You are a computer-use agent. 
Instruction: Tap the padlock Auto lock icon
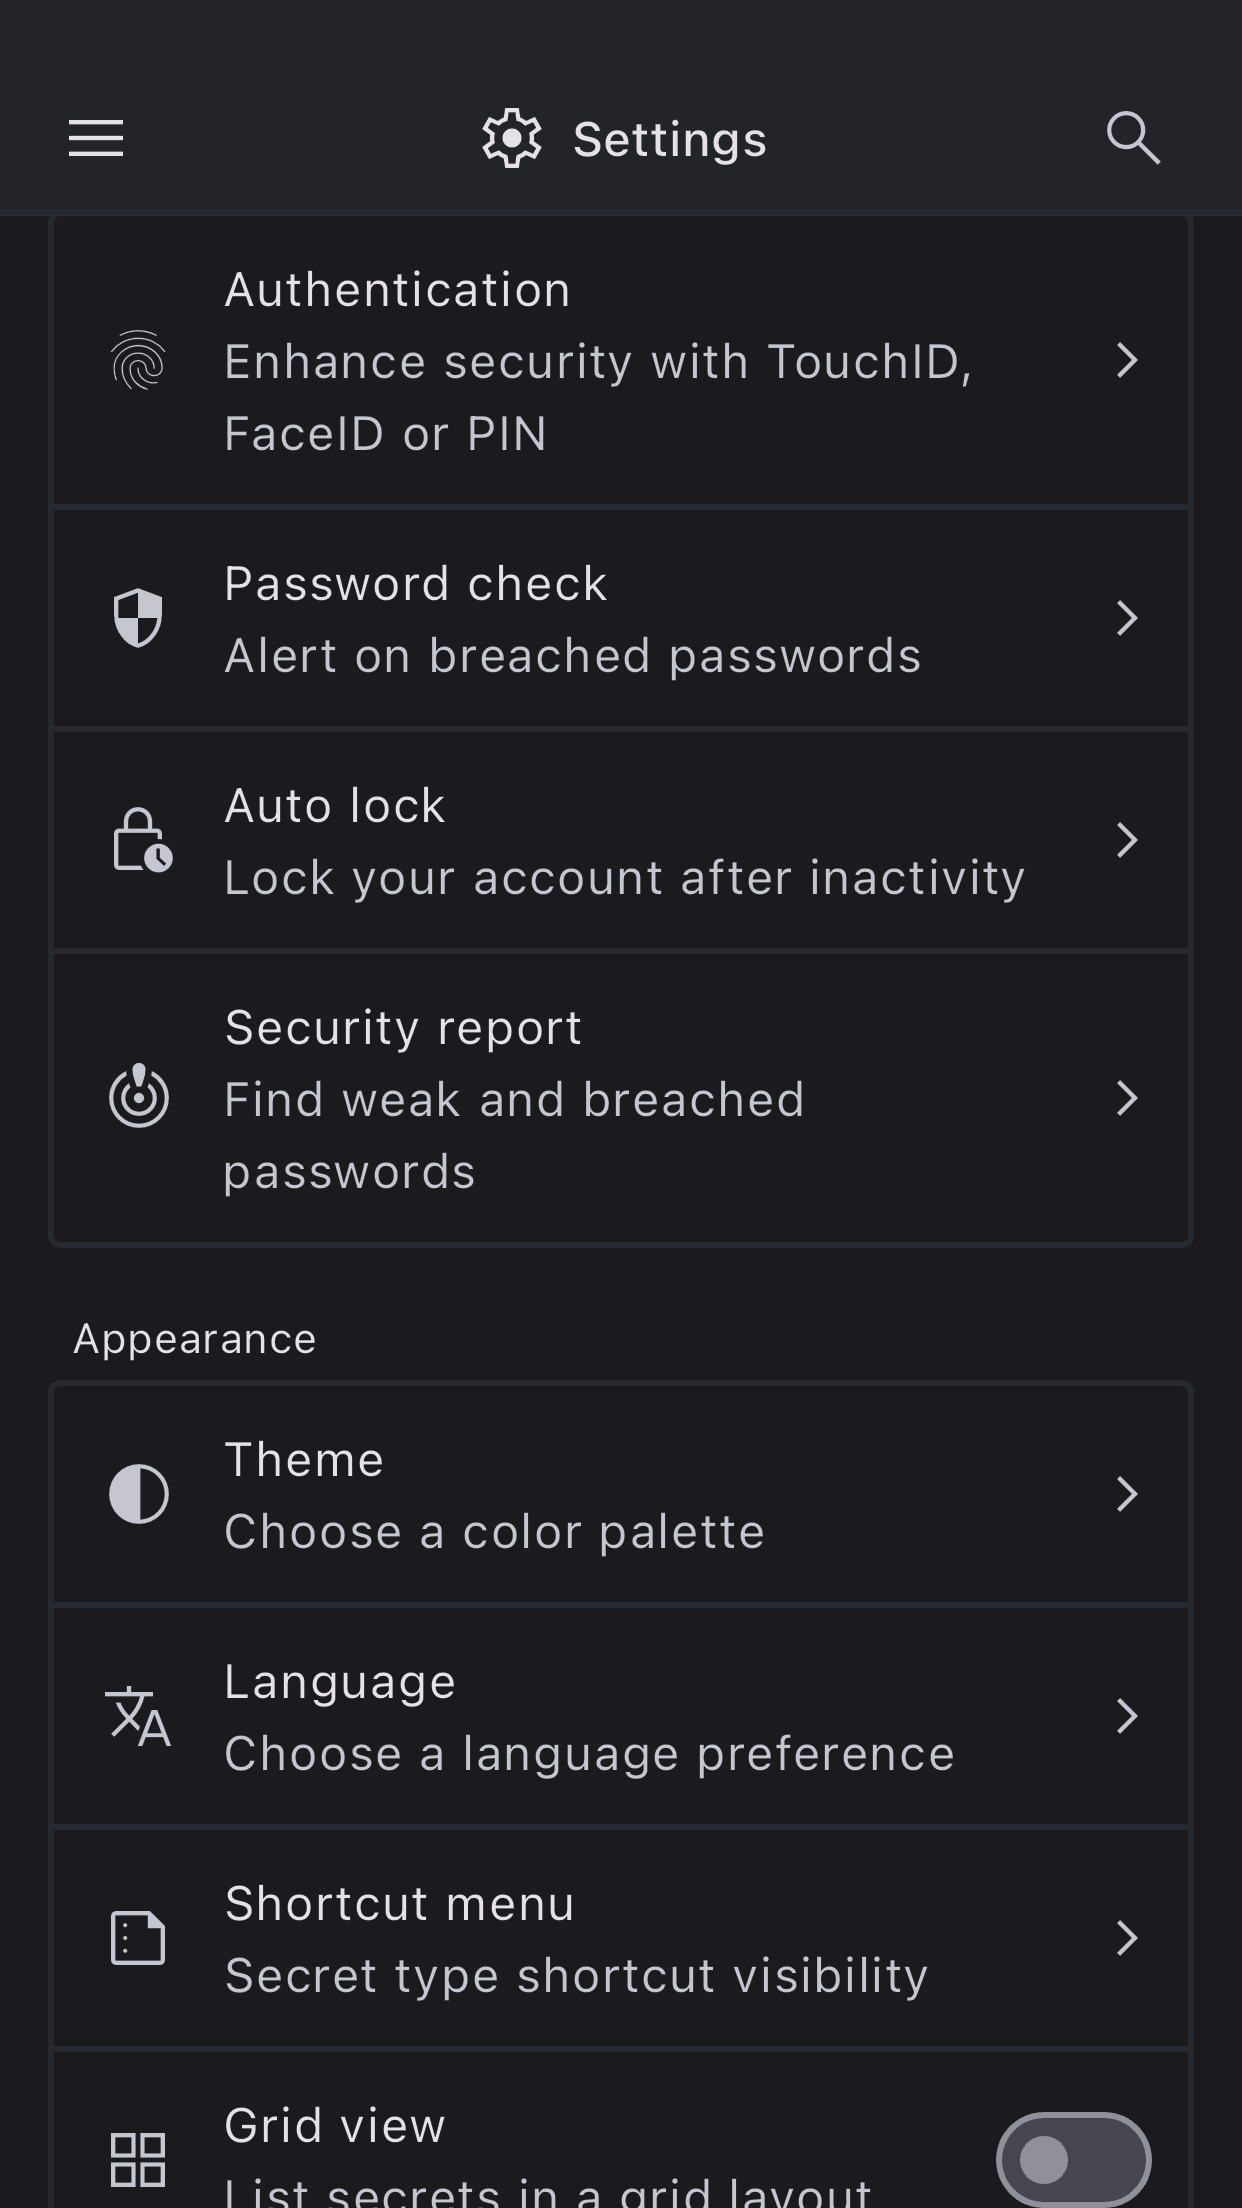coord(140,840)
